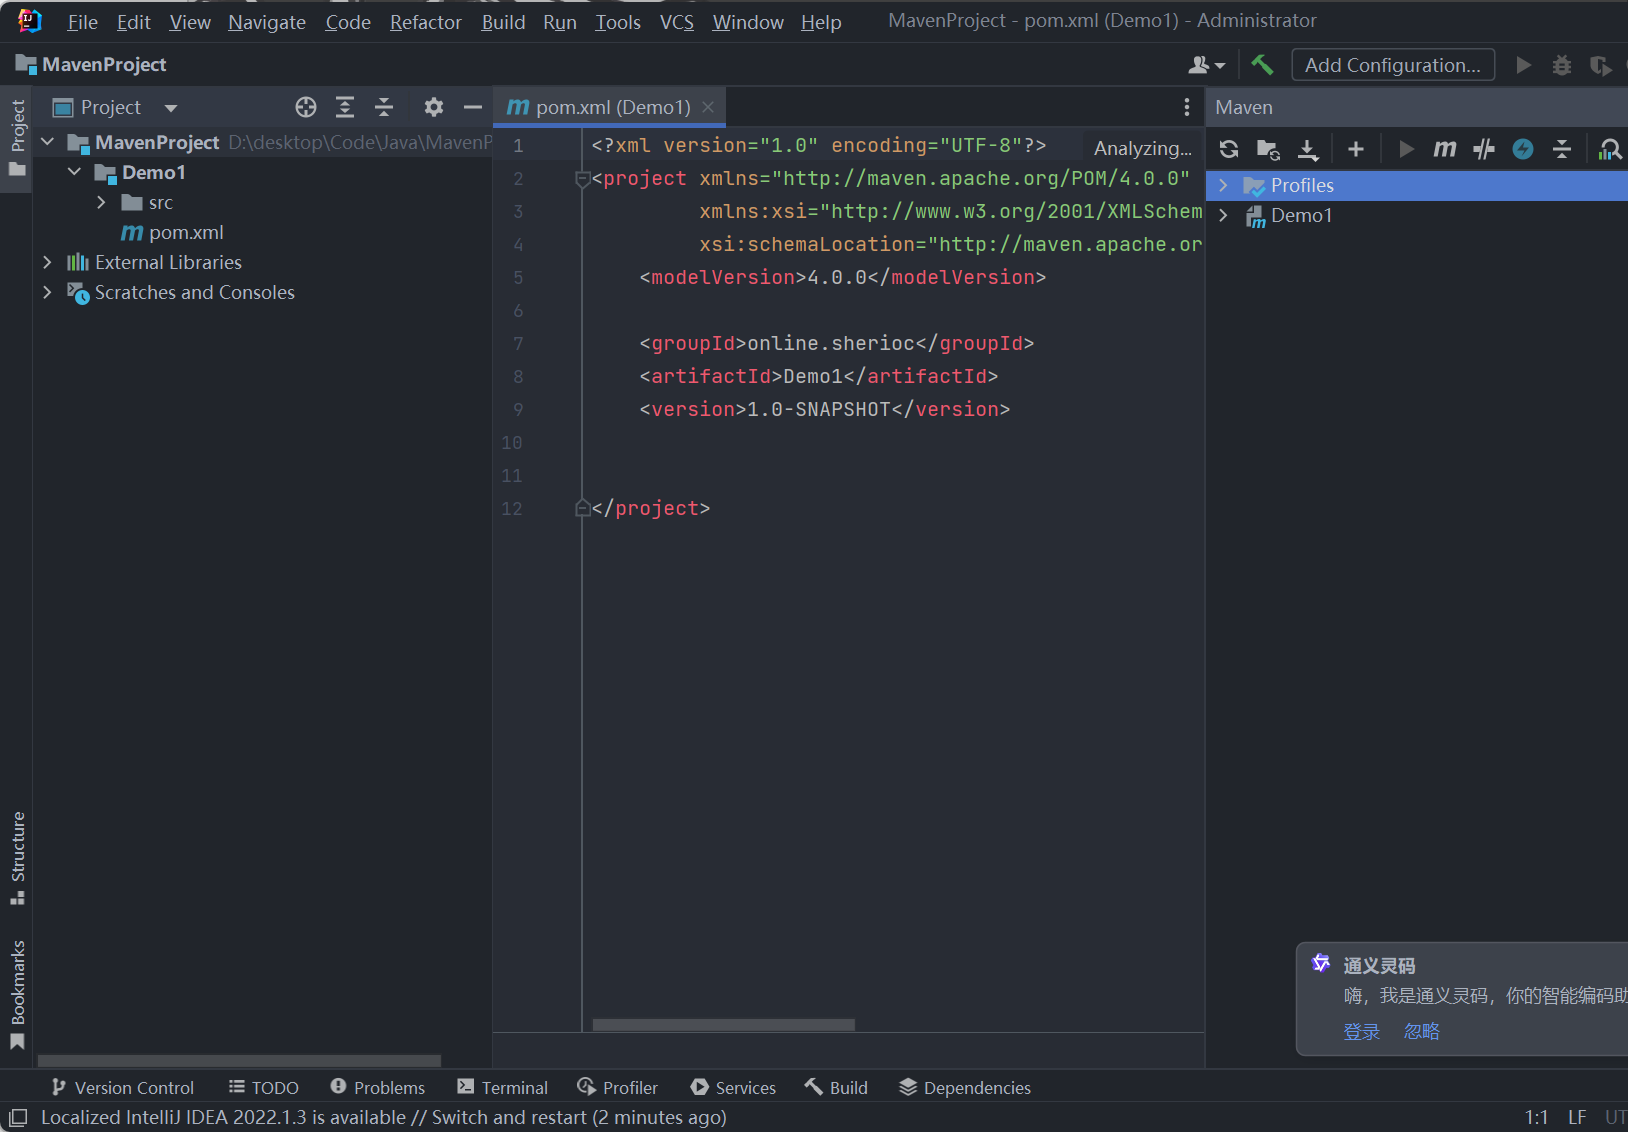Select opened file with crosshair icon

[x=306, y=107]
